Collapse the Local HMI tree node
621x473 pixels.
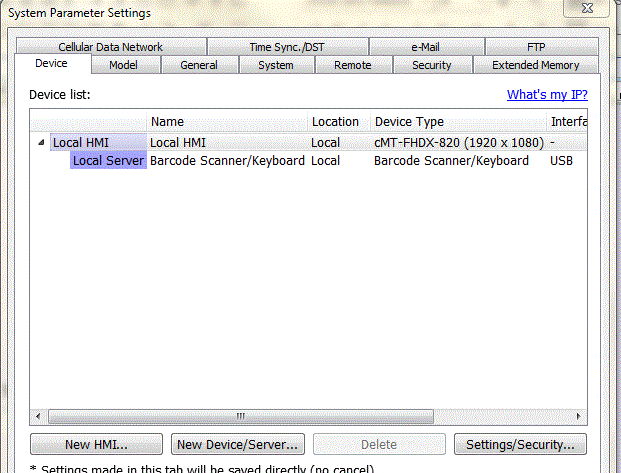[41, 143]
